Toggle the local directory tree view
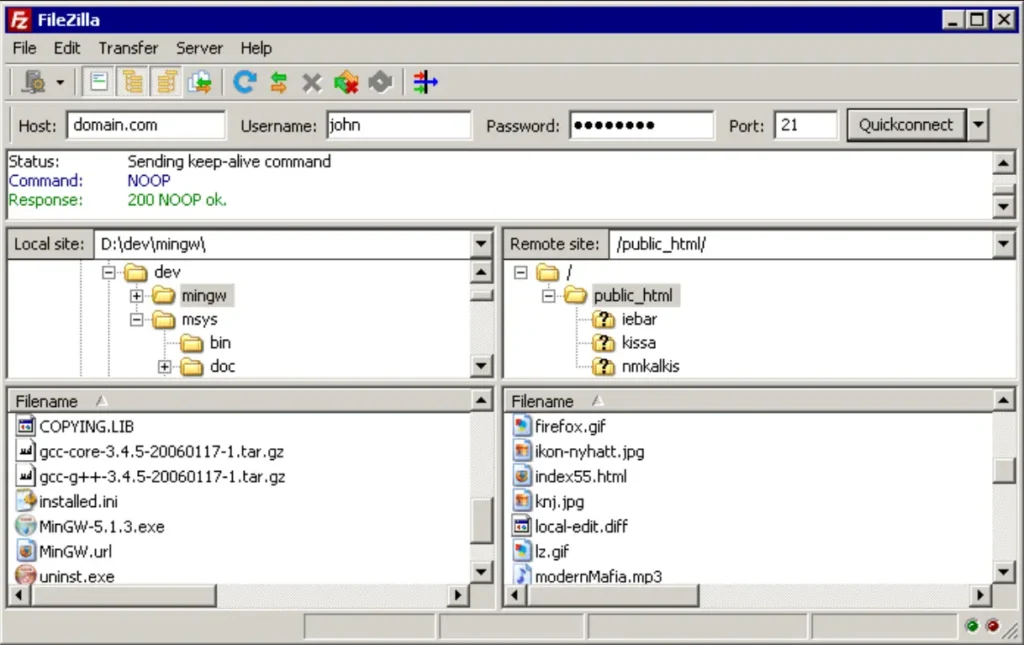The height and width of the screenshot is (645, 1024). pyautogui.click(x=133, y=81)
